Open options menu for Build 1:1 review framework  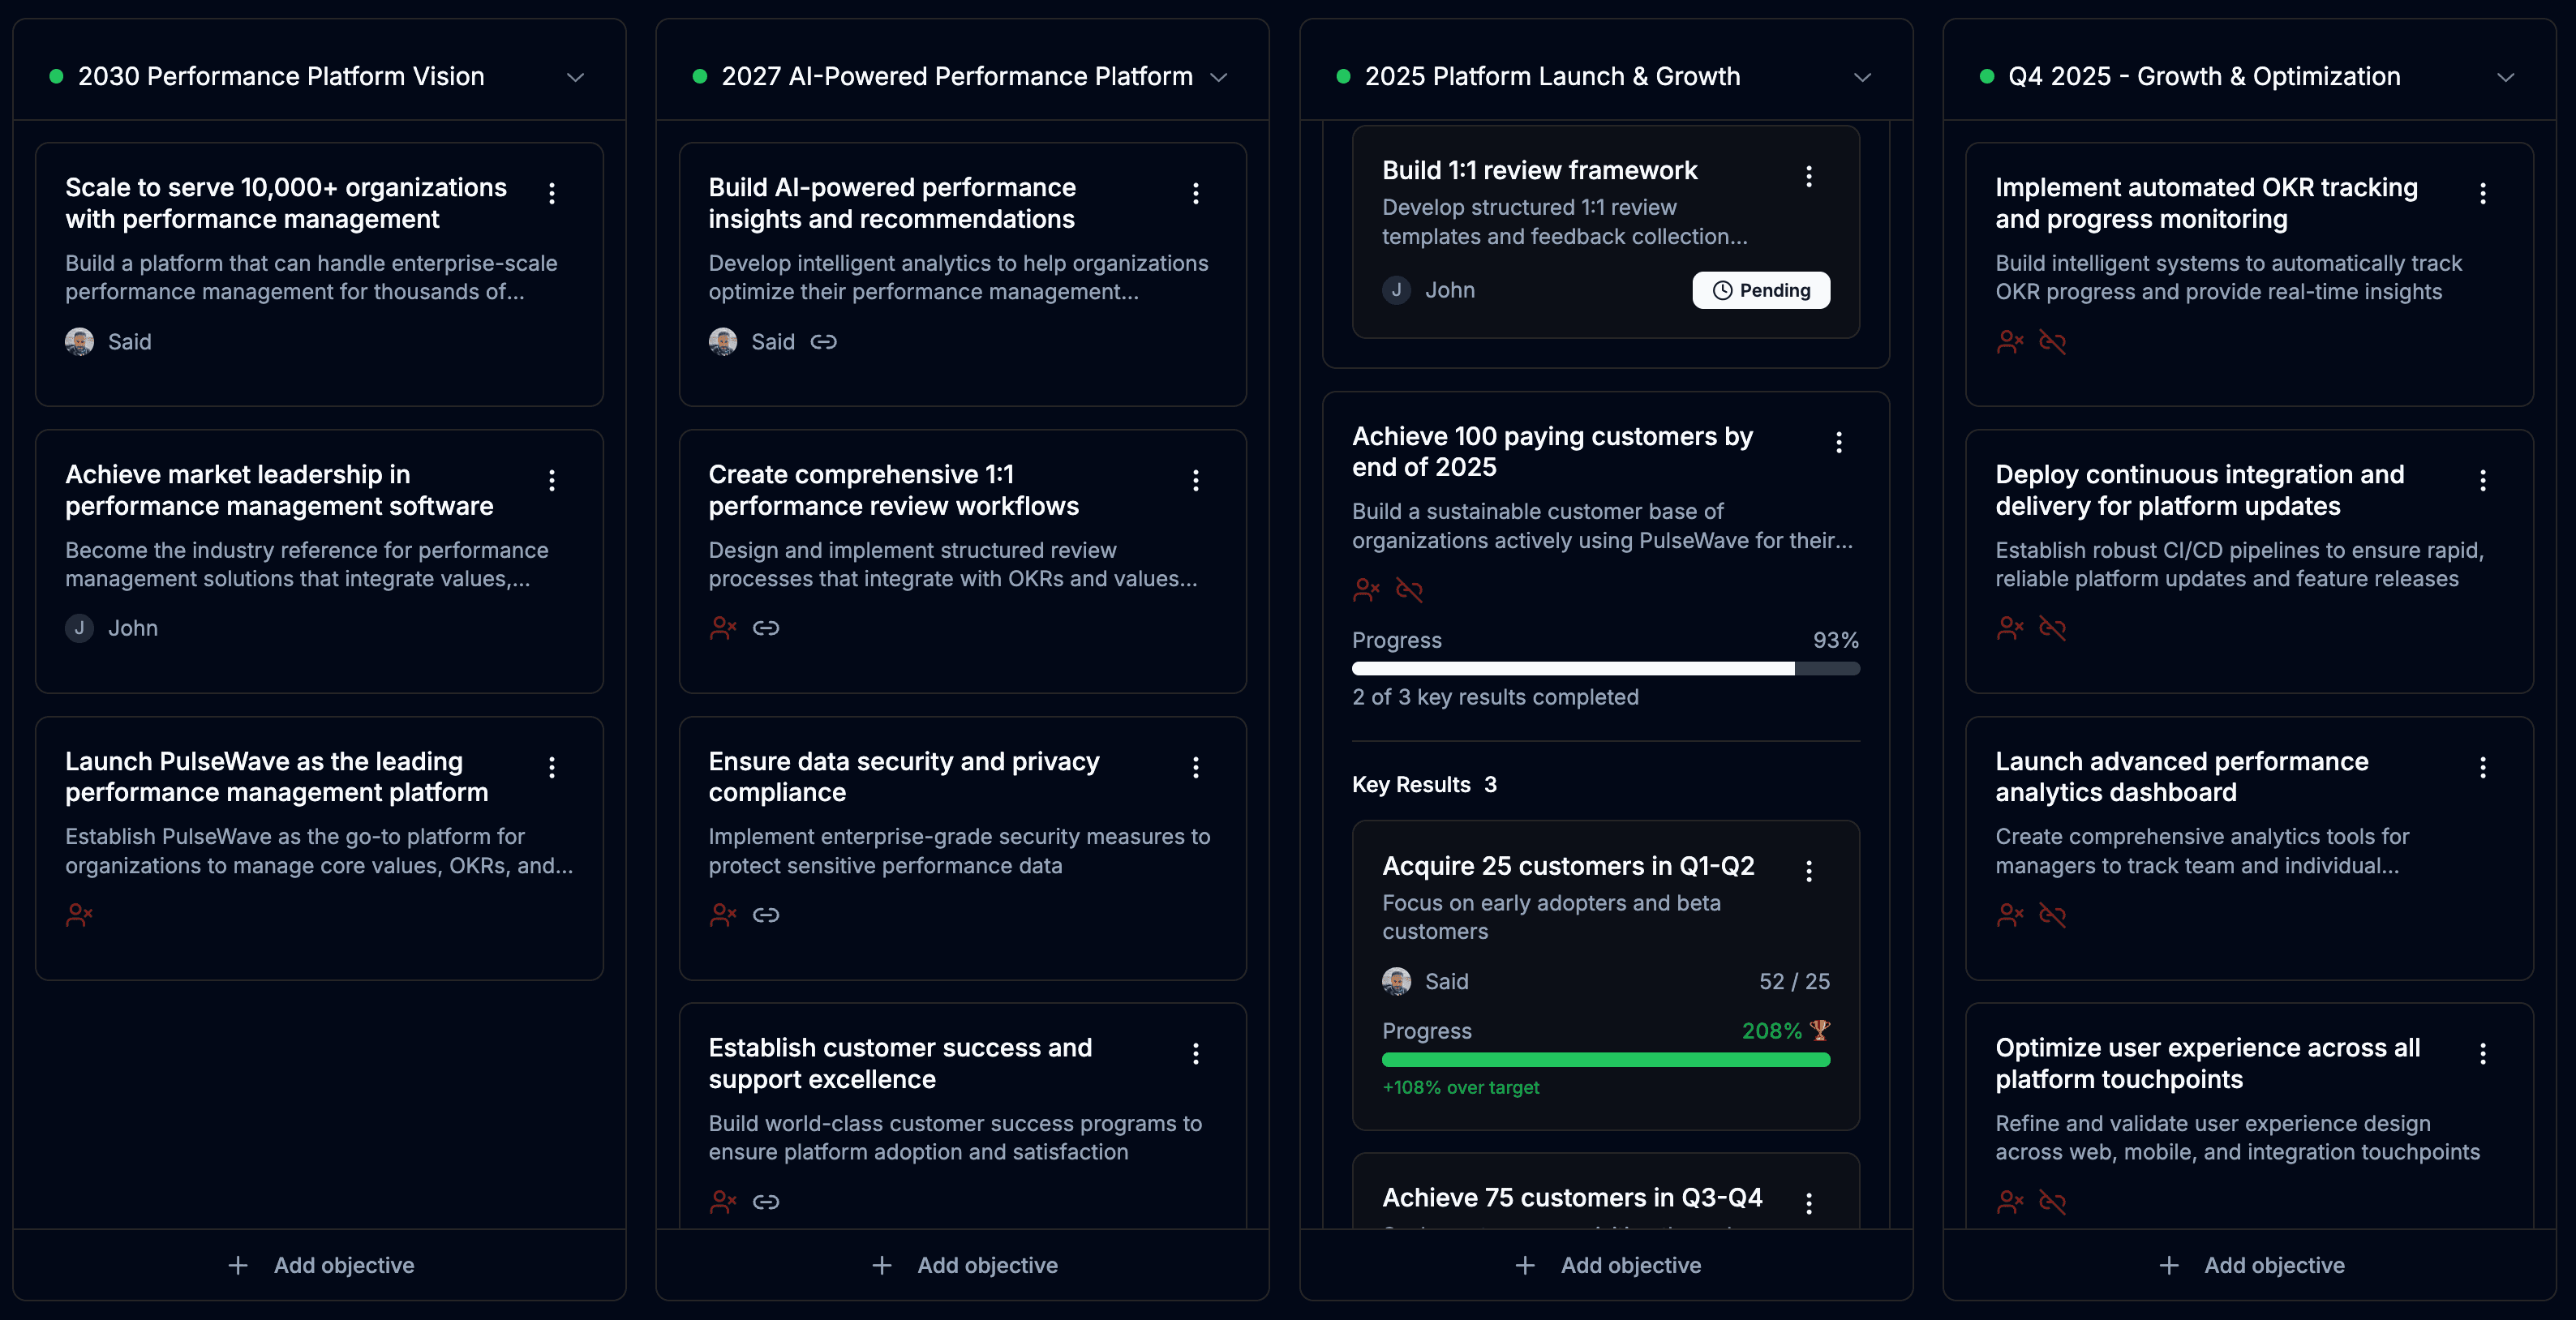click(x=1808, y=177)
